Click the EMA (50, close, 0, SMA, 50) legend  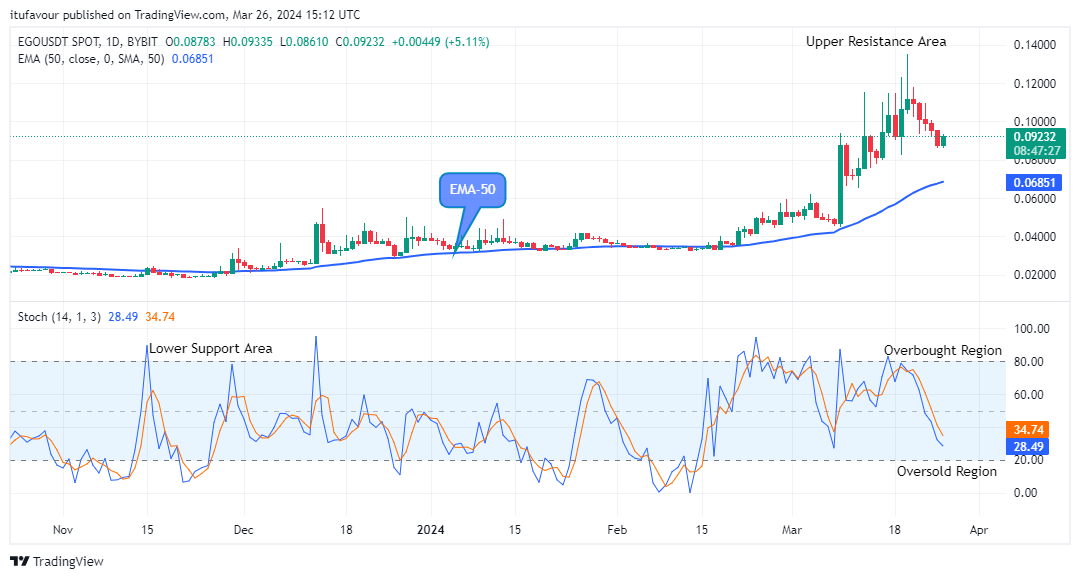pyautogui.click(x=91, y=59)
